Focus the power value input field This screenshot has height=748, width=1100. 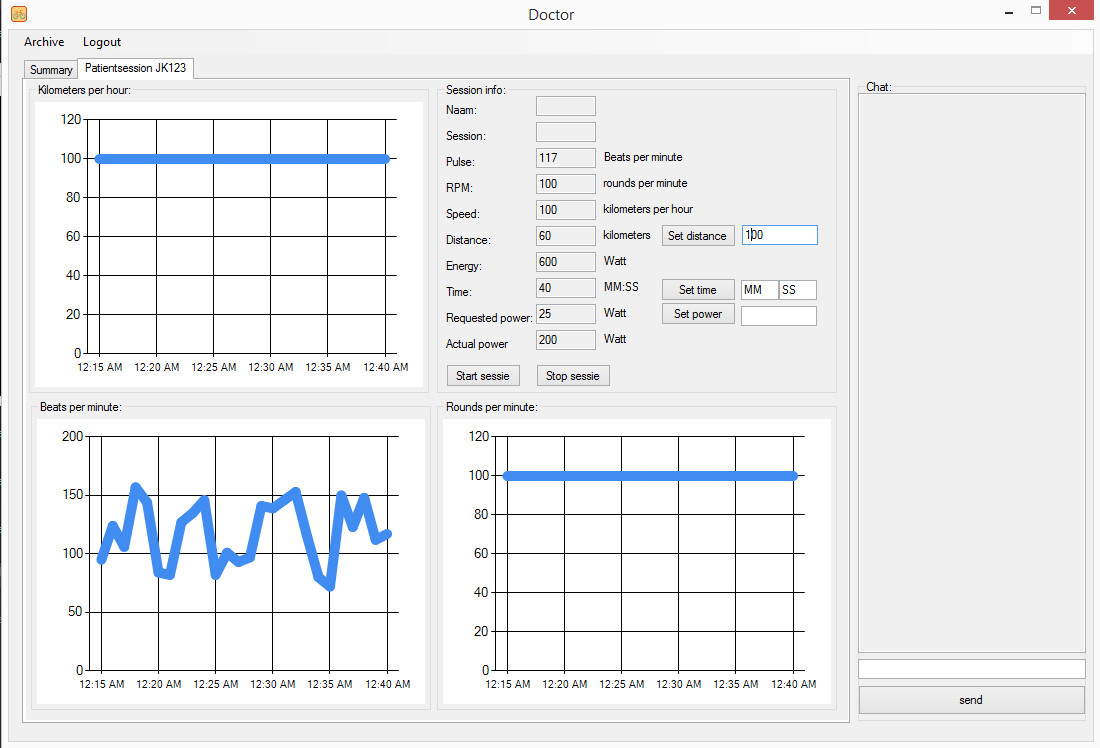point(778,316)
